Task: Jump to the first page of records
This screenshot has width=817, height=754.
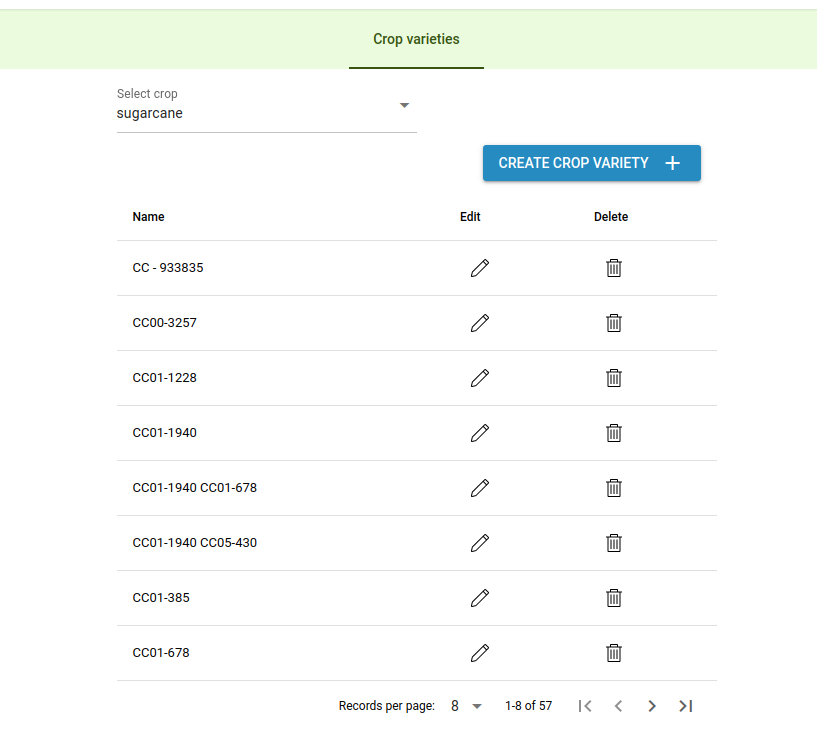Action: click(x=584, y=706)
